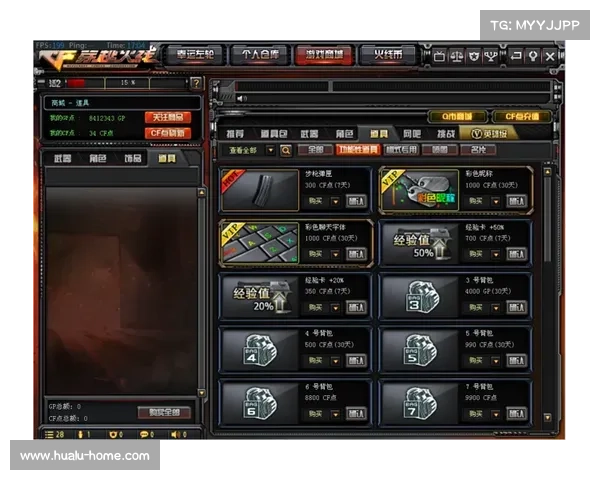Click the question mark help icon
Screen dimensions: 600x480
tap(197, 82)
